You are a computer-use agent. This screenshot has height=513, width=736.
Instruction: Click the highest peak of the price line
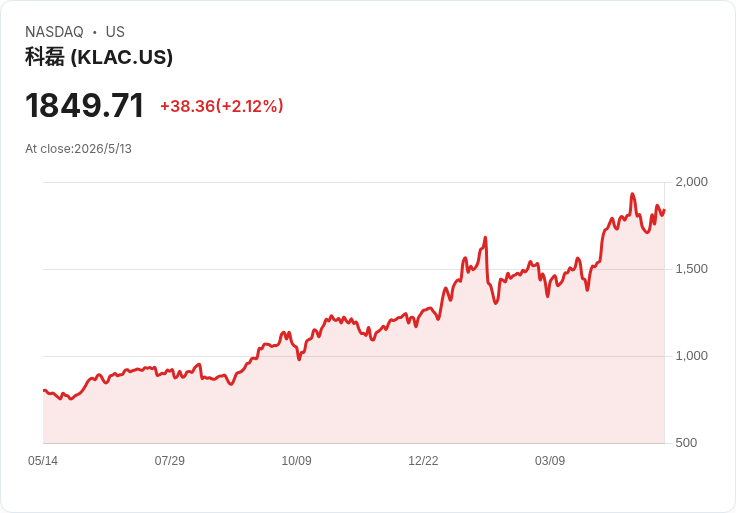[x=632, y=194]
